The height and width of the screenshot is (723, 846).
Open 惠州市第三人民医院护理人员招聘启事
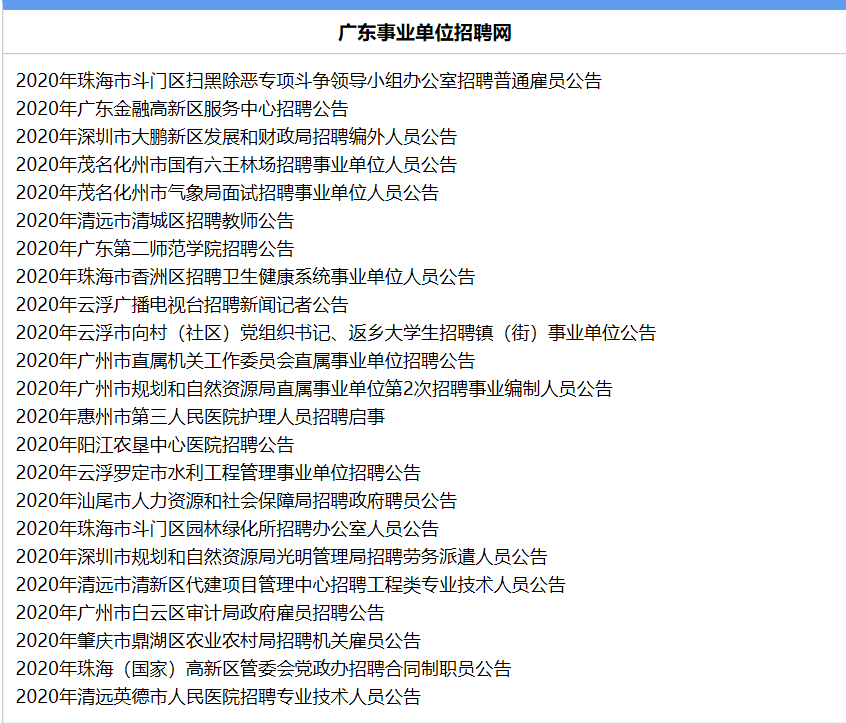(200, 417)
